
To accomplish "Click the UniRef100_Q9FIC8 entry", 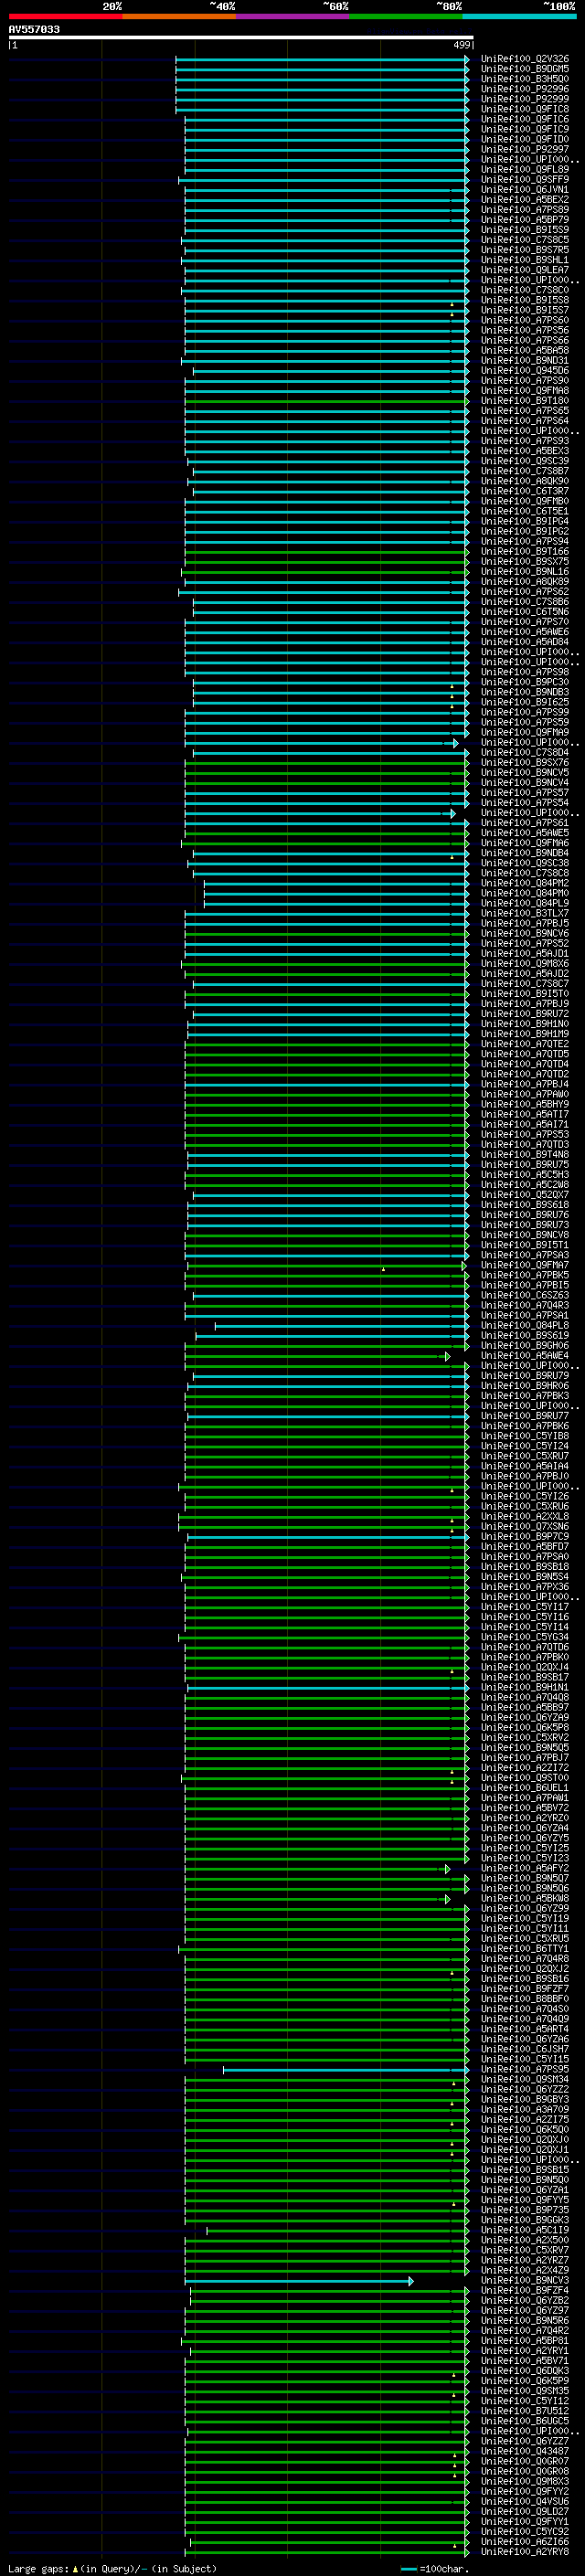I will pyautogui.click(x=524, y=109).
